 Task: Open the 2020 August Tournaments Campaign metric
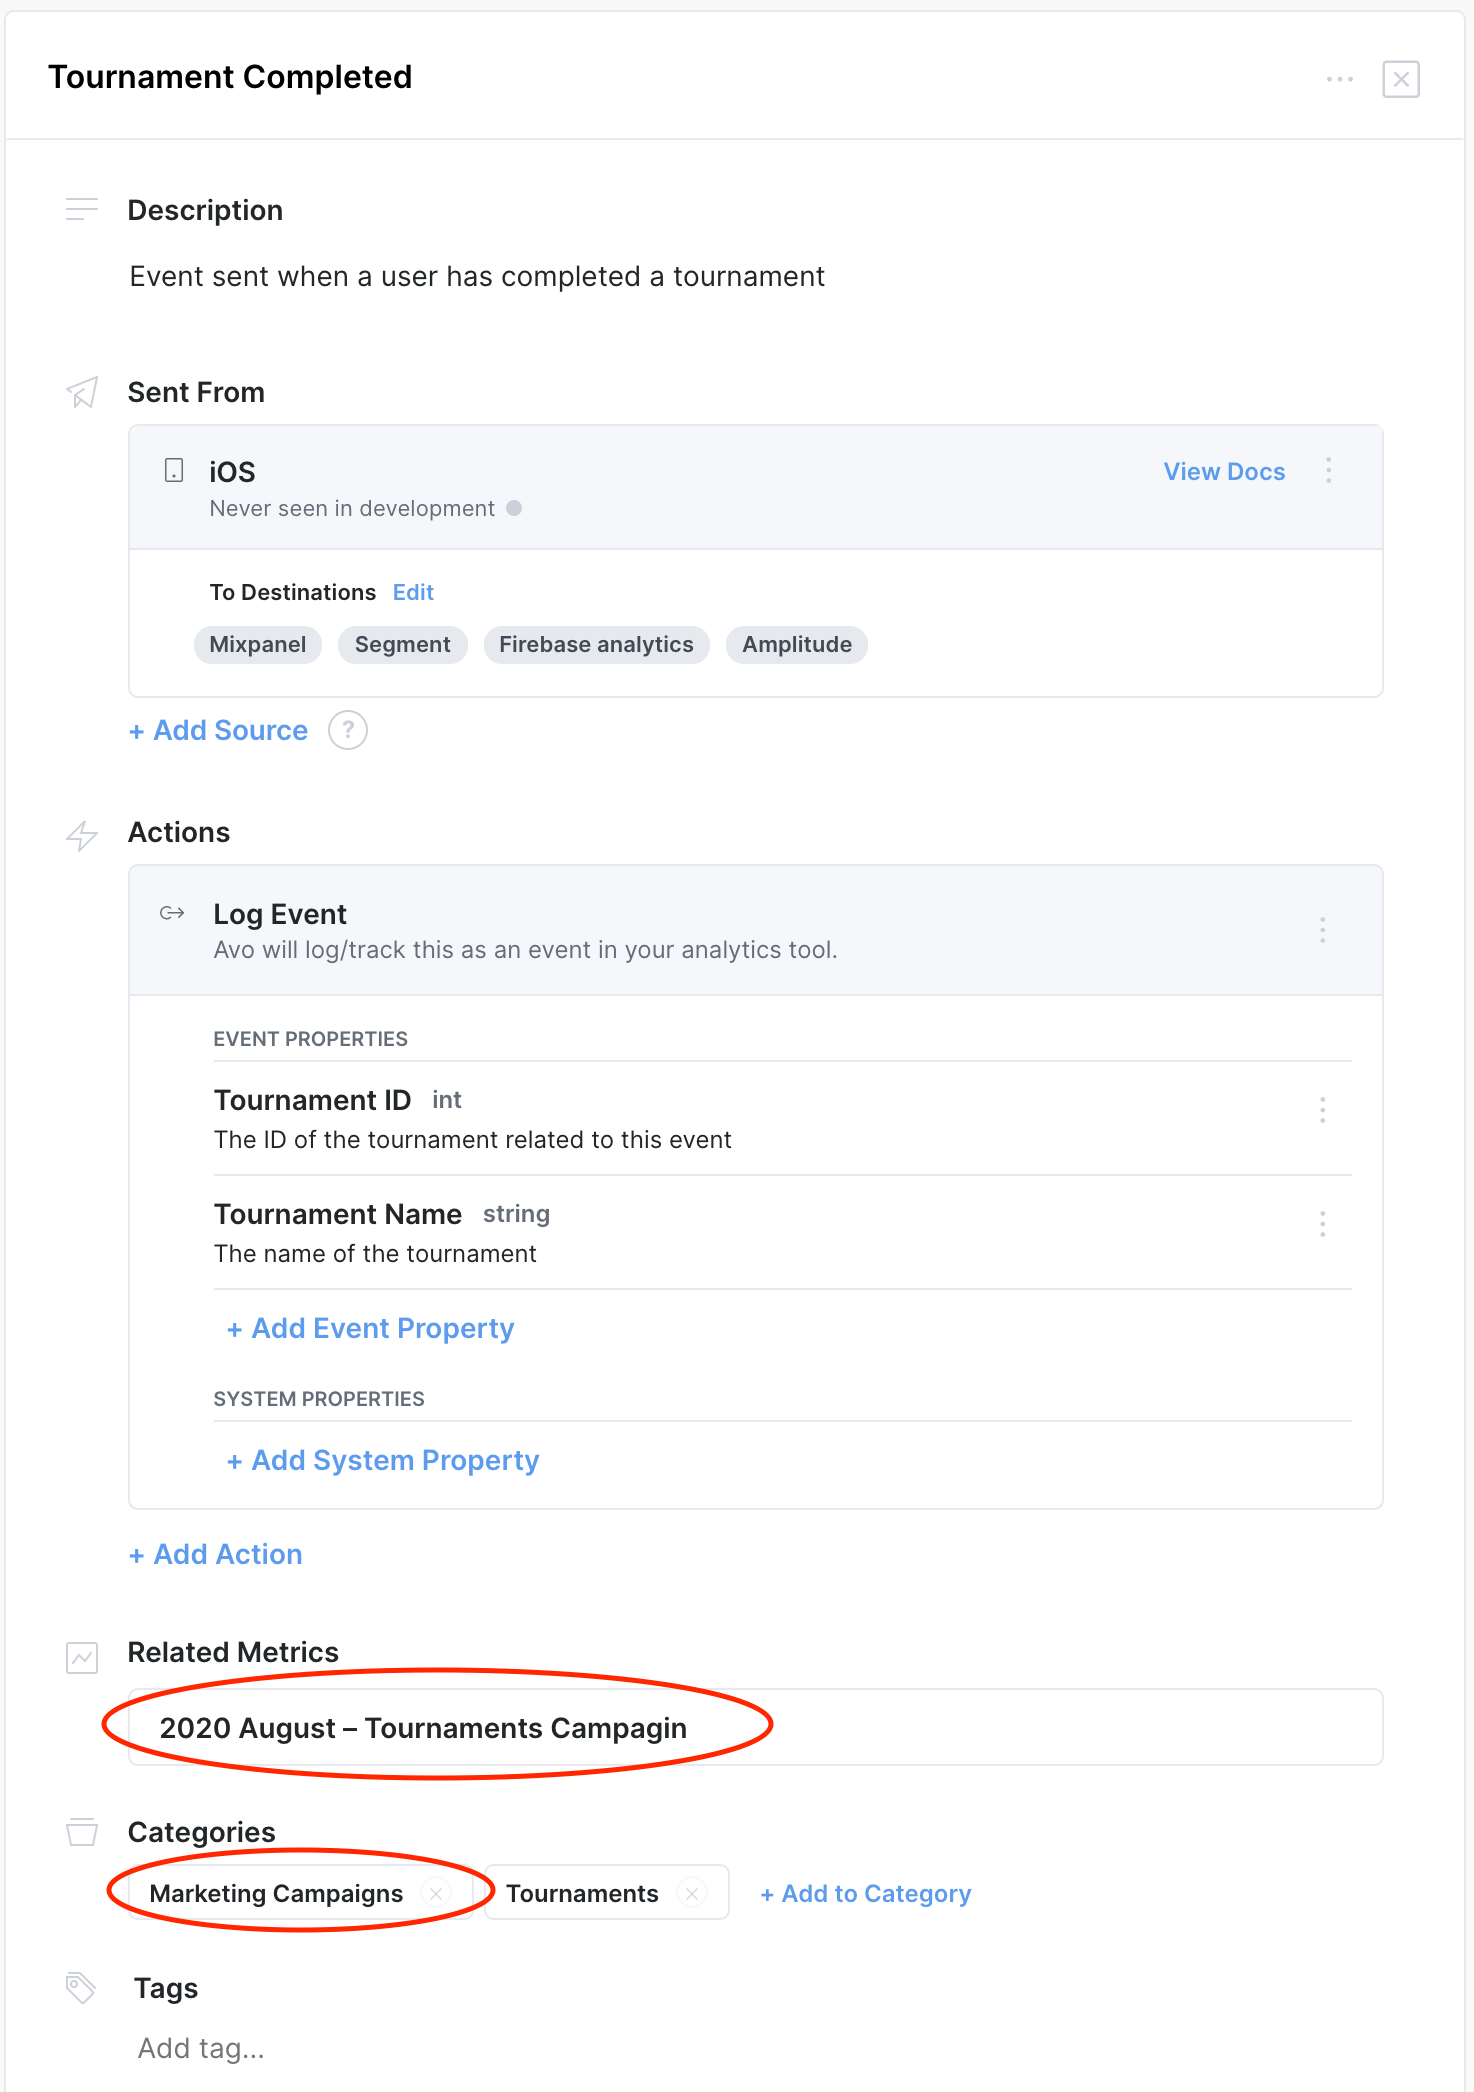(x=423, y=1728)
